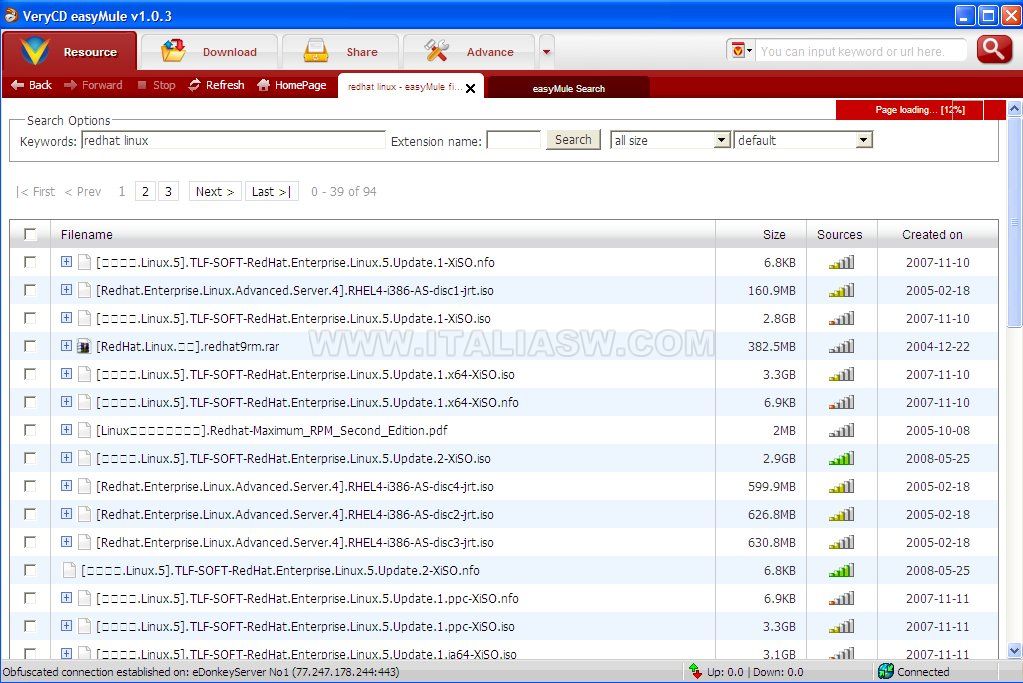Click the Extension name field
This screenshot has width=1023, height=683.
[513, 140]
